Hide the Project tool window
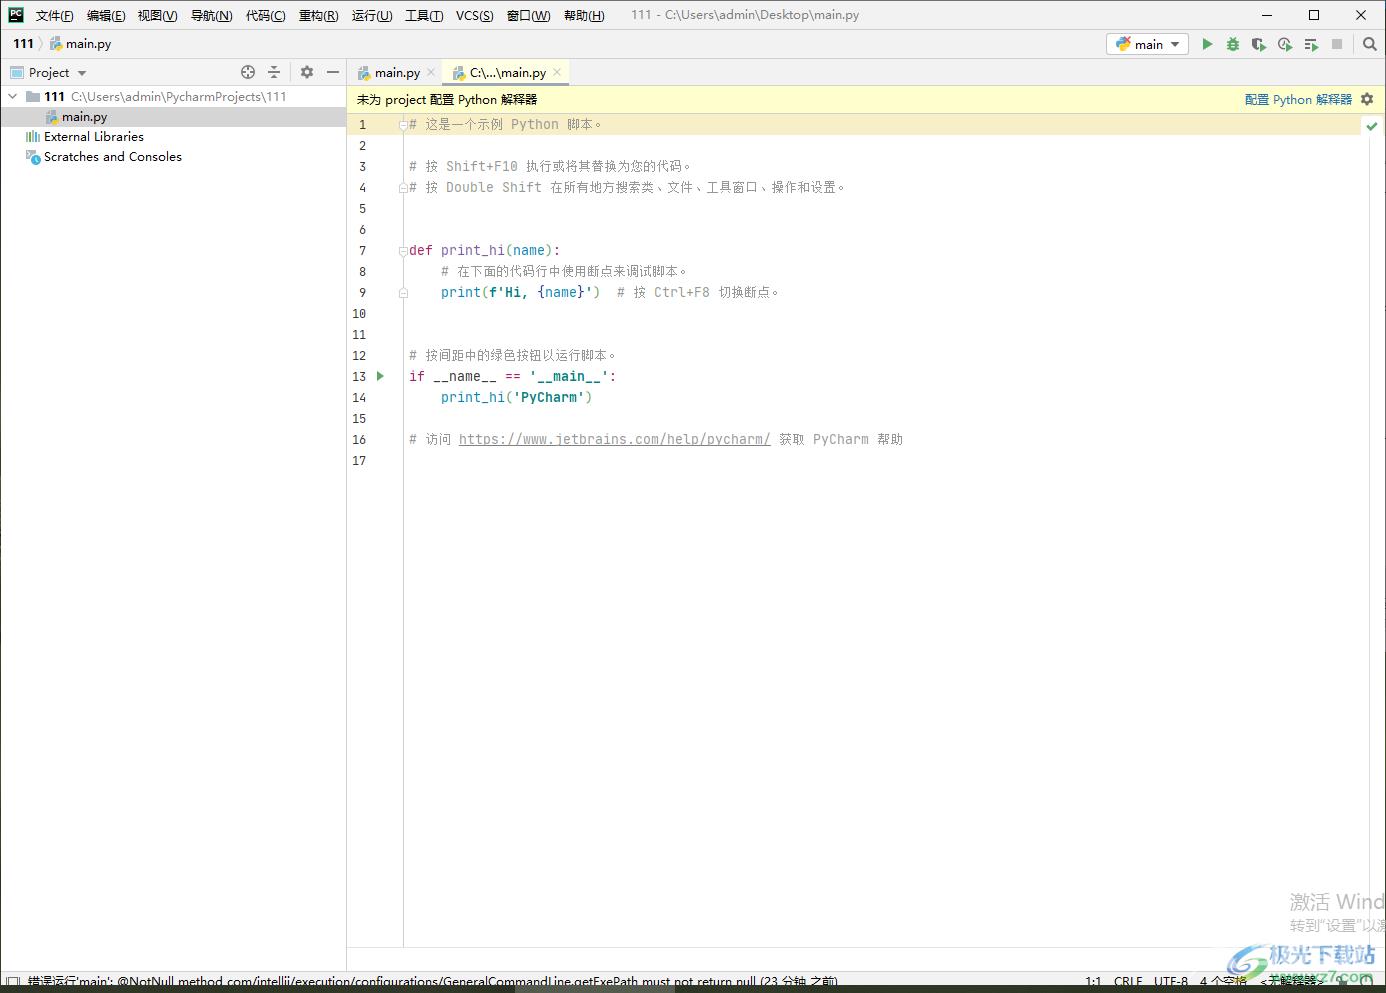The image size is (1386, 993). [x=333, y=72]
